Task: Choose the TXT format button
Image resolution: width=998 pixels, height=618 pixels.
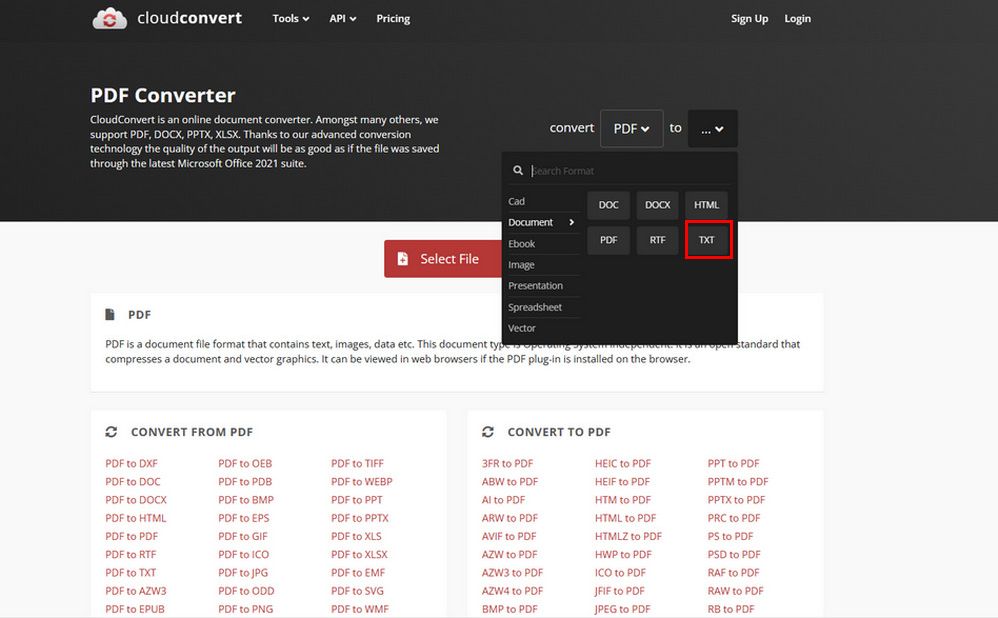Action: pos(706,240)
